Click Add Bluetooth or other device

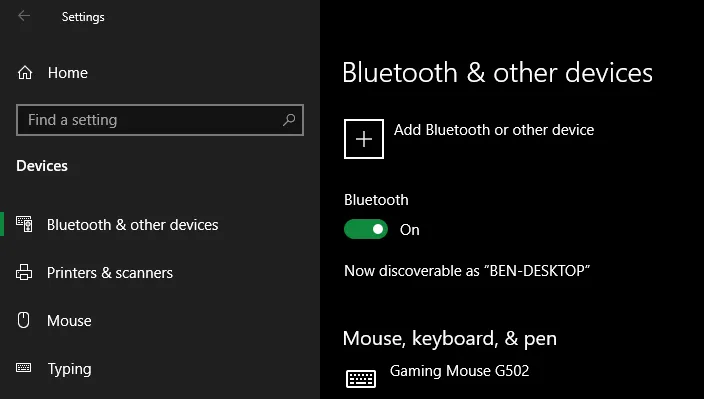point(494,130)
